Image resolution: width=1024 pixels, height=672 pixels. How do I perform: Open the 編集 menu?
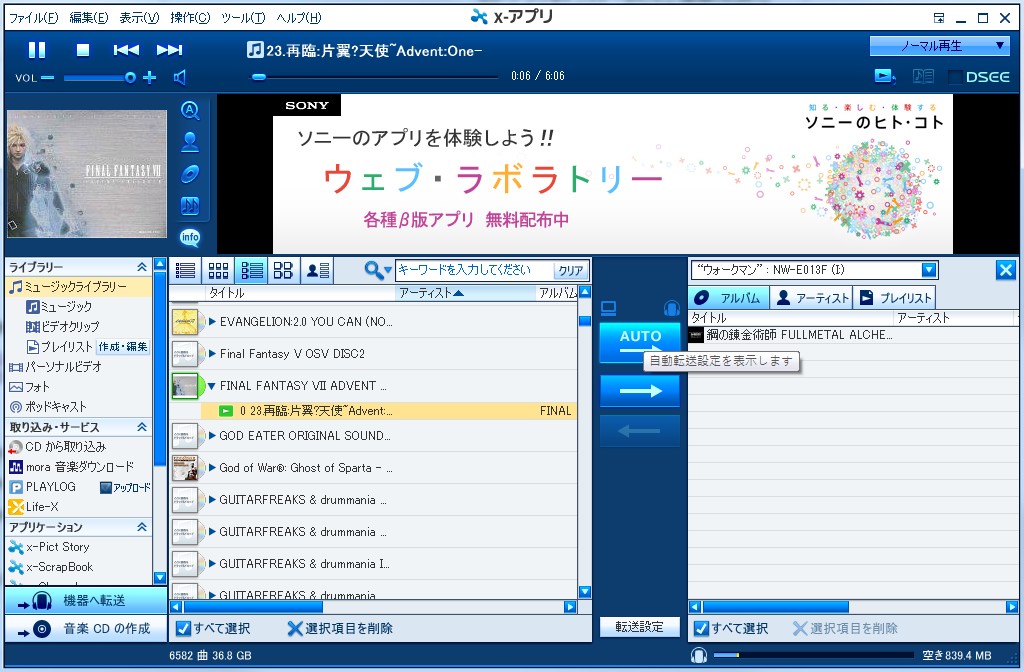click(x=89, y=18)
